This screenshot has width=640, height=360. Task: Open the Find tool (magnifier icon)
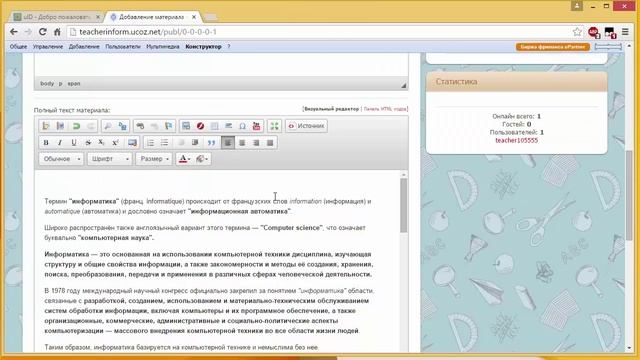108,126
